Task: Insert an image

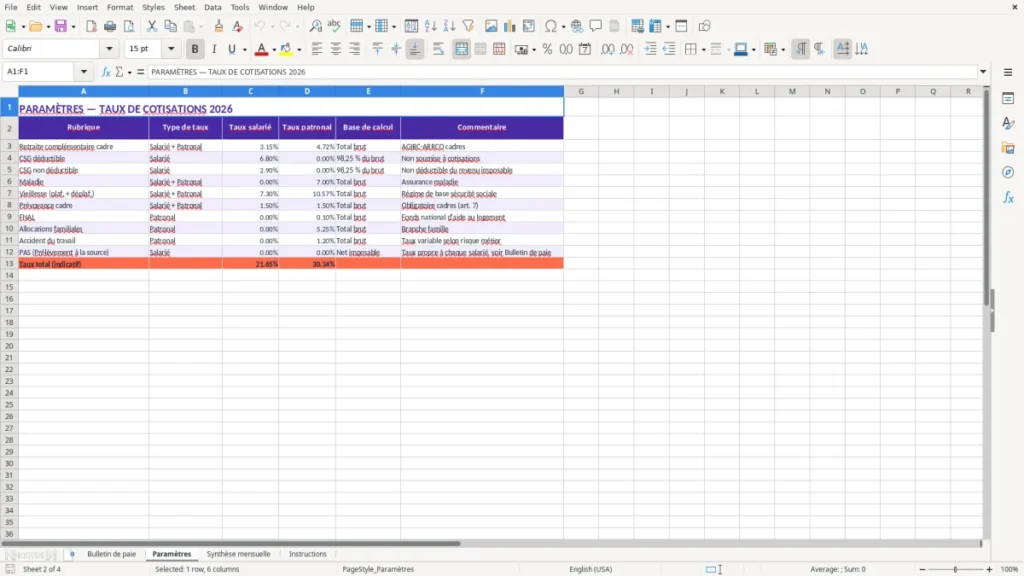Action: (491, 26)
